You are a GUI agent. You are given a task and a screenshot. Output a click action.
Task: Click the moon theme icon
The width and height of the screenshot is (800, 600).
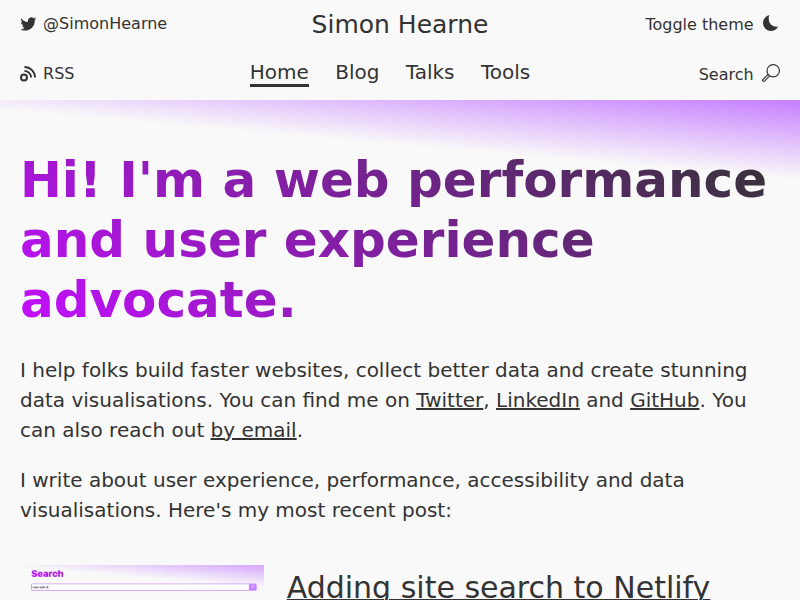coord(770,23)
